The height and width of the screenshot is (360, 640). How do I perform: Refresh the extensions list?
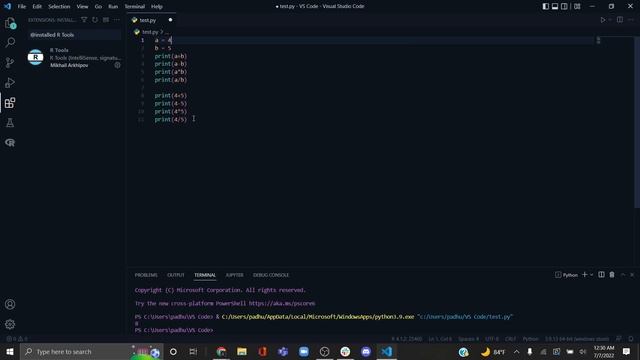point(95,20)
